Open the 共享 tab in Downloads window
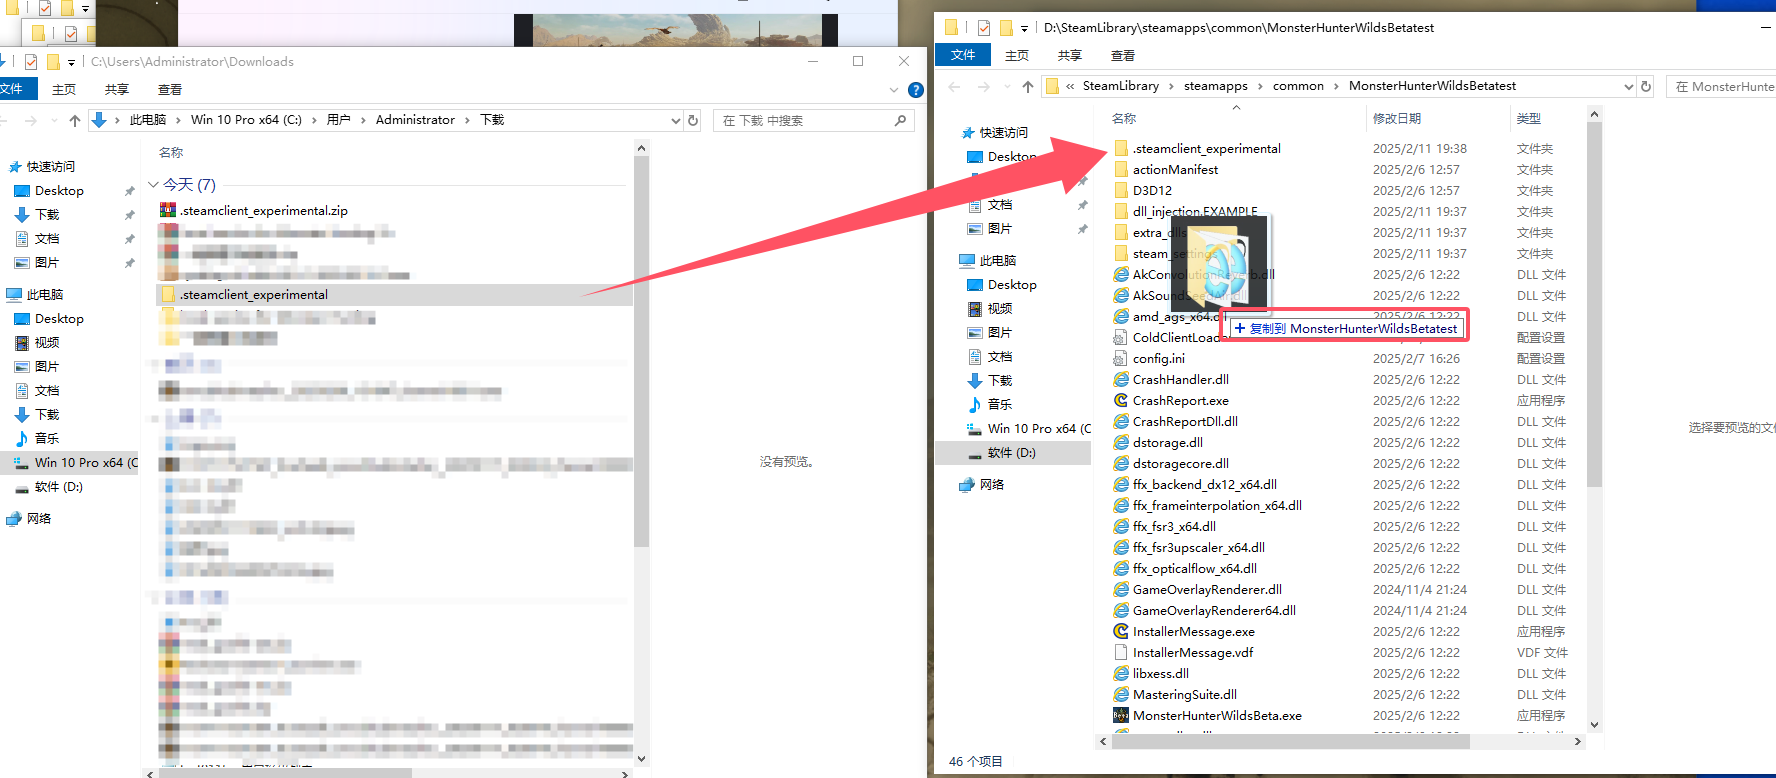1776x778 pixels. 117,89
